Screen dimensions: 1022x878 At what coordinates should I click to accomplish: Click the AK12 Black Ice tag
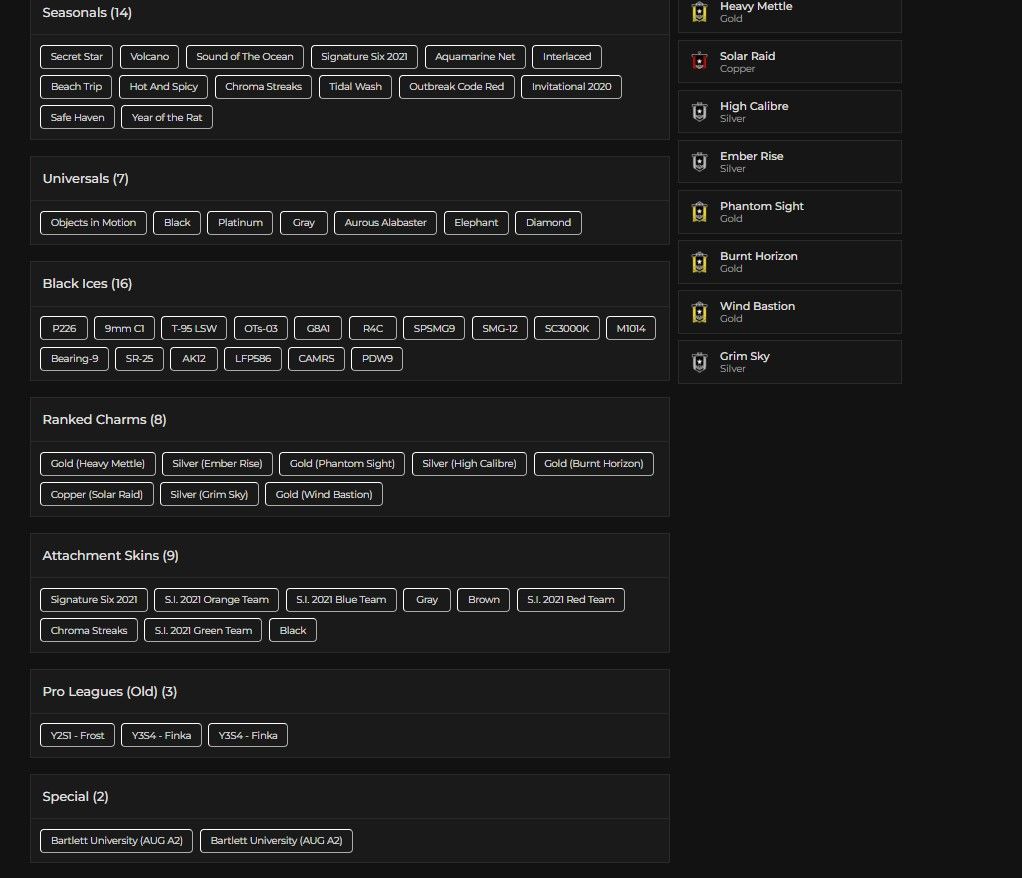(x=194, y=359)
